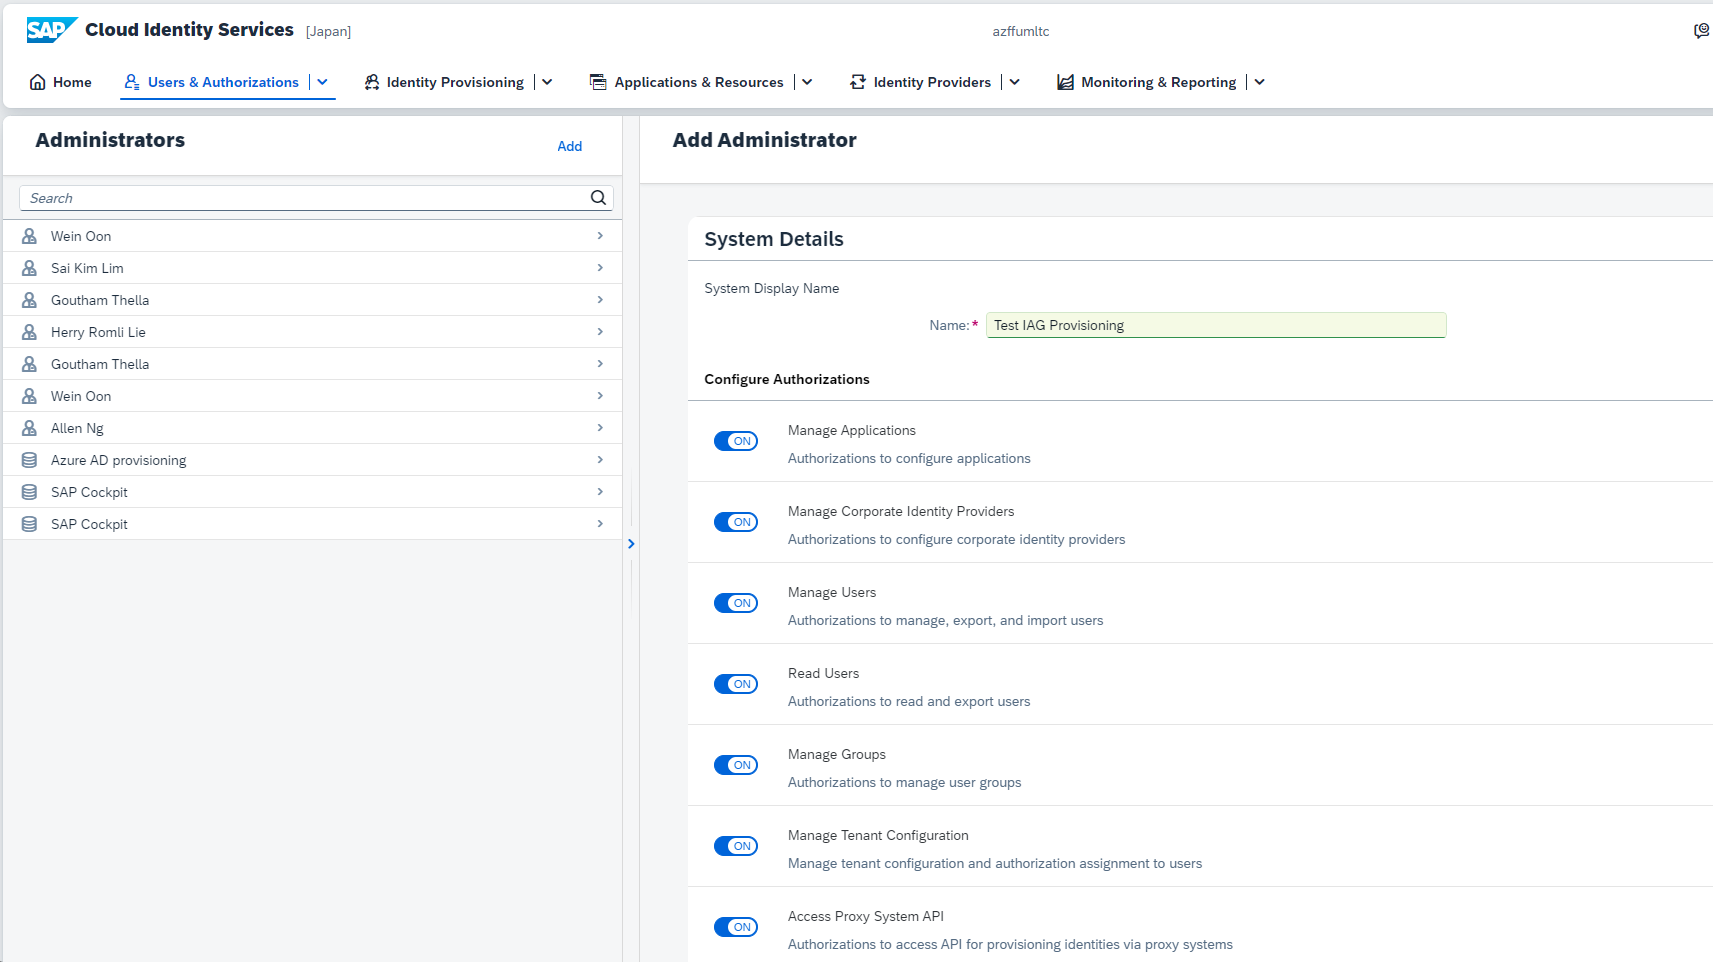Click the user icon beside Allen Ng
1713x962 pixels.
tap(30, 428)
